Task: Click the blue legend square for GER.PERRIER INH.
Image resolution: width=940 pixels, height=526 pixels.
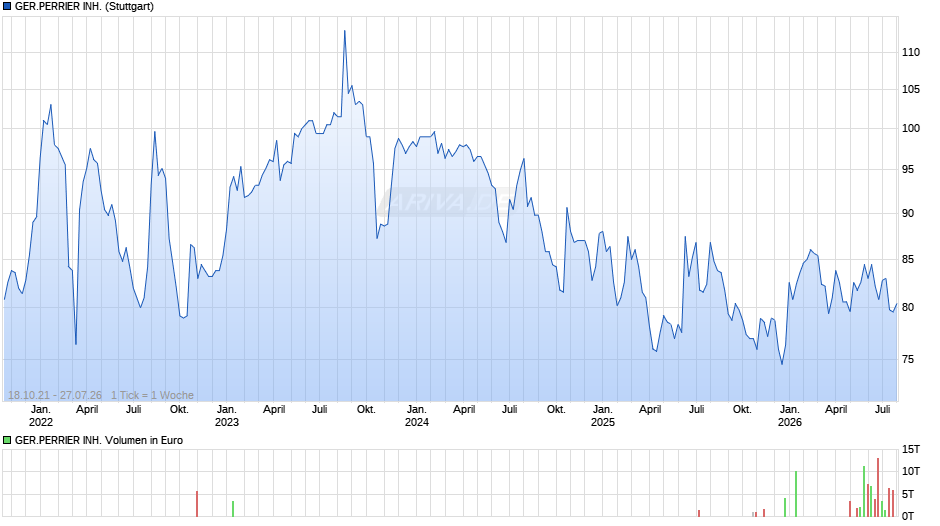Action: point(7,7)
